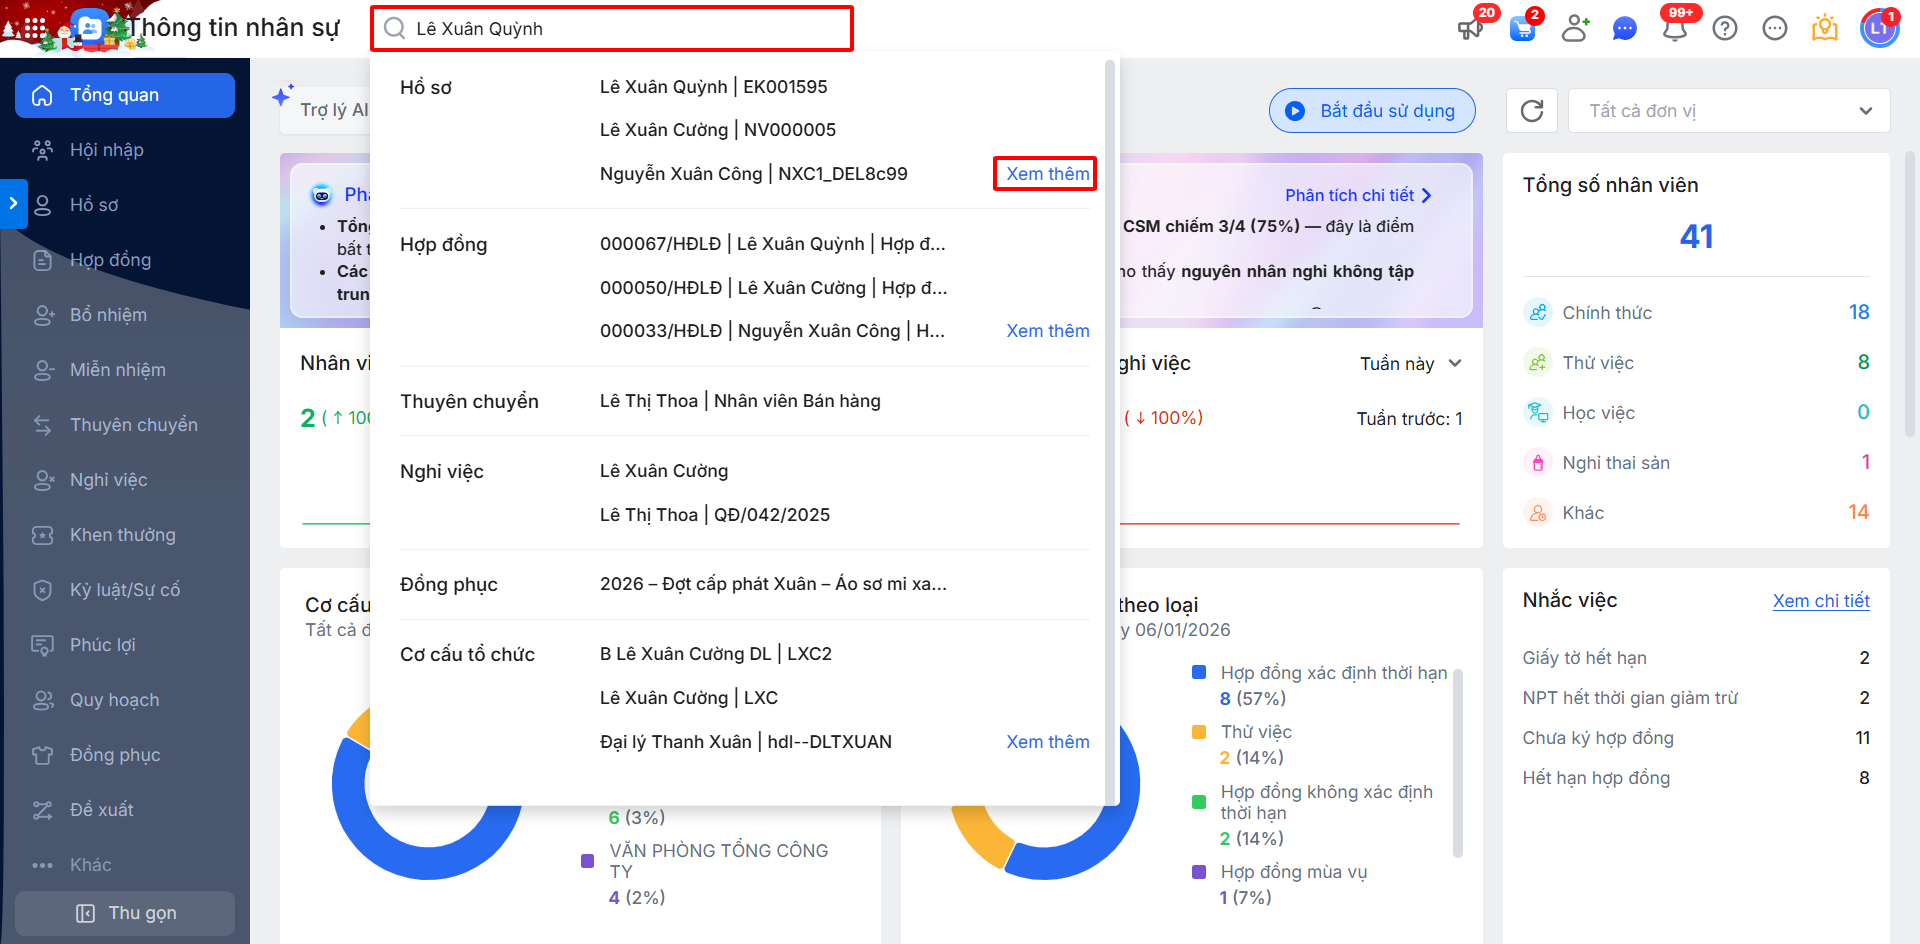Viewport: 1920px width, 944px height.
Task: Open Phúc lợi in sidebar
Action: point(125,645)
